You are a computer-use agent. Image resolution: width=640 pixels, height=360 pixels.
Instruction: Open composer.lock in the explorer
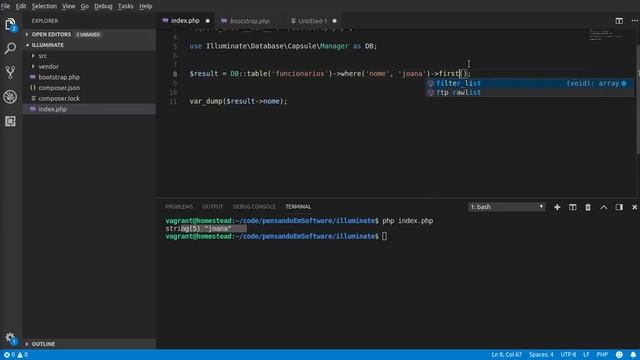click(59, 98)
